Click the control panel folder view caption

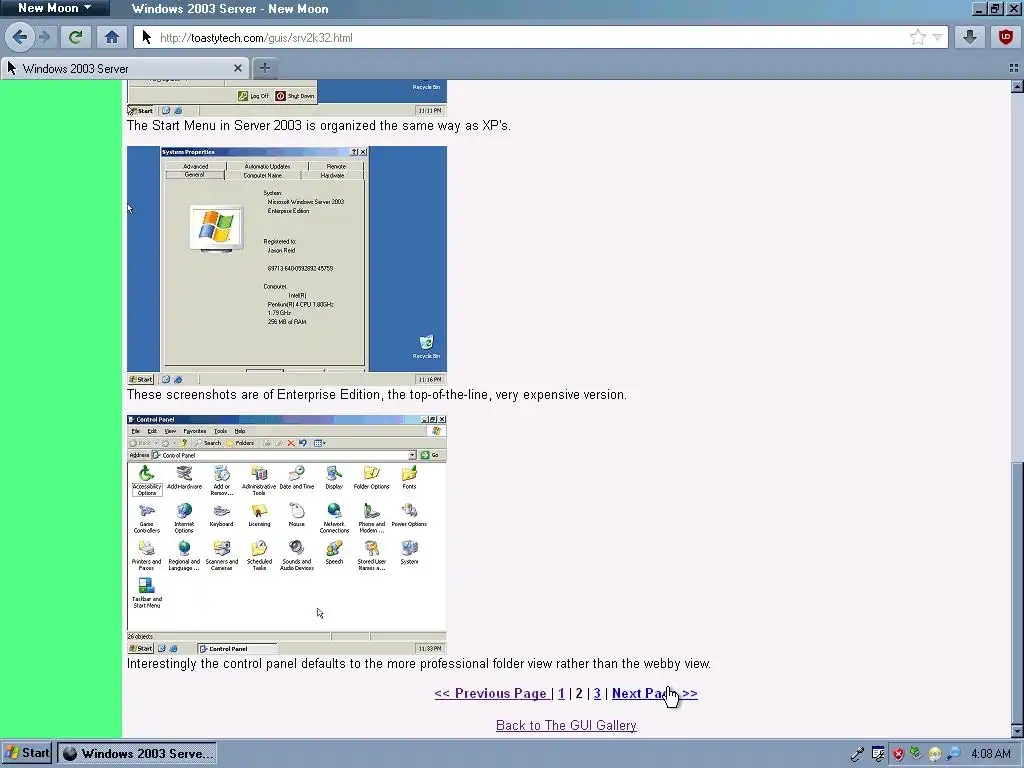[419, 664]
